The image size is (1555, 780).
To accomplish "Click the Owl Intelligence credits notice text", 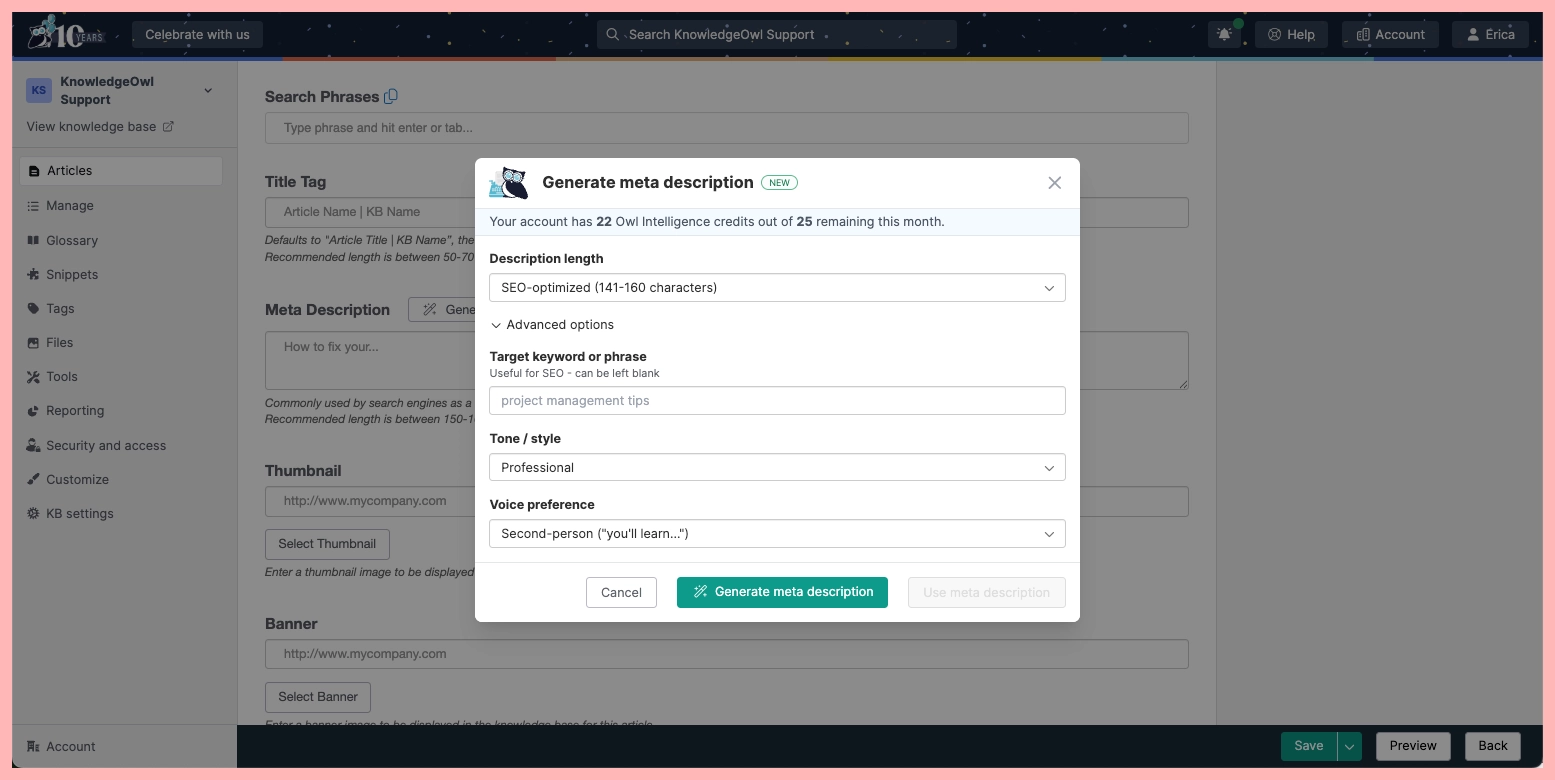I will 717,222.
